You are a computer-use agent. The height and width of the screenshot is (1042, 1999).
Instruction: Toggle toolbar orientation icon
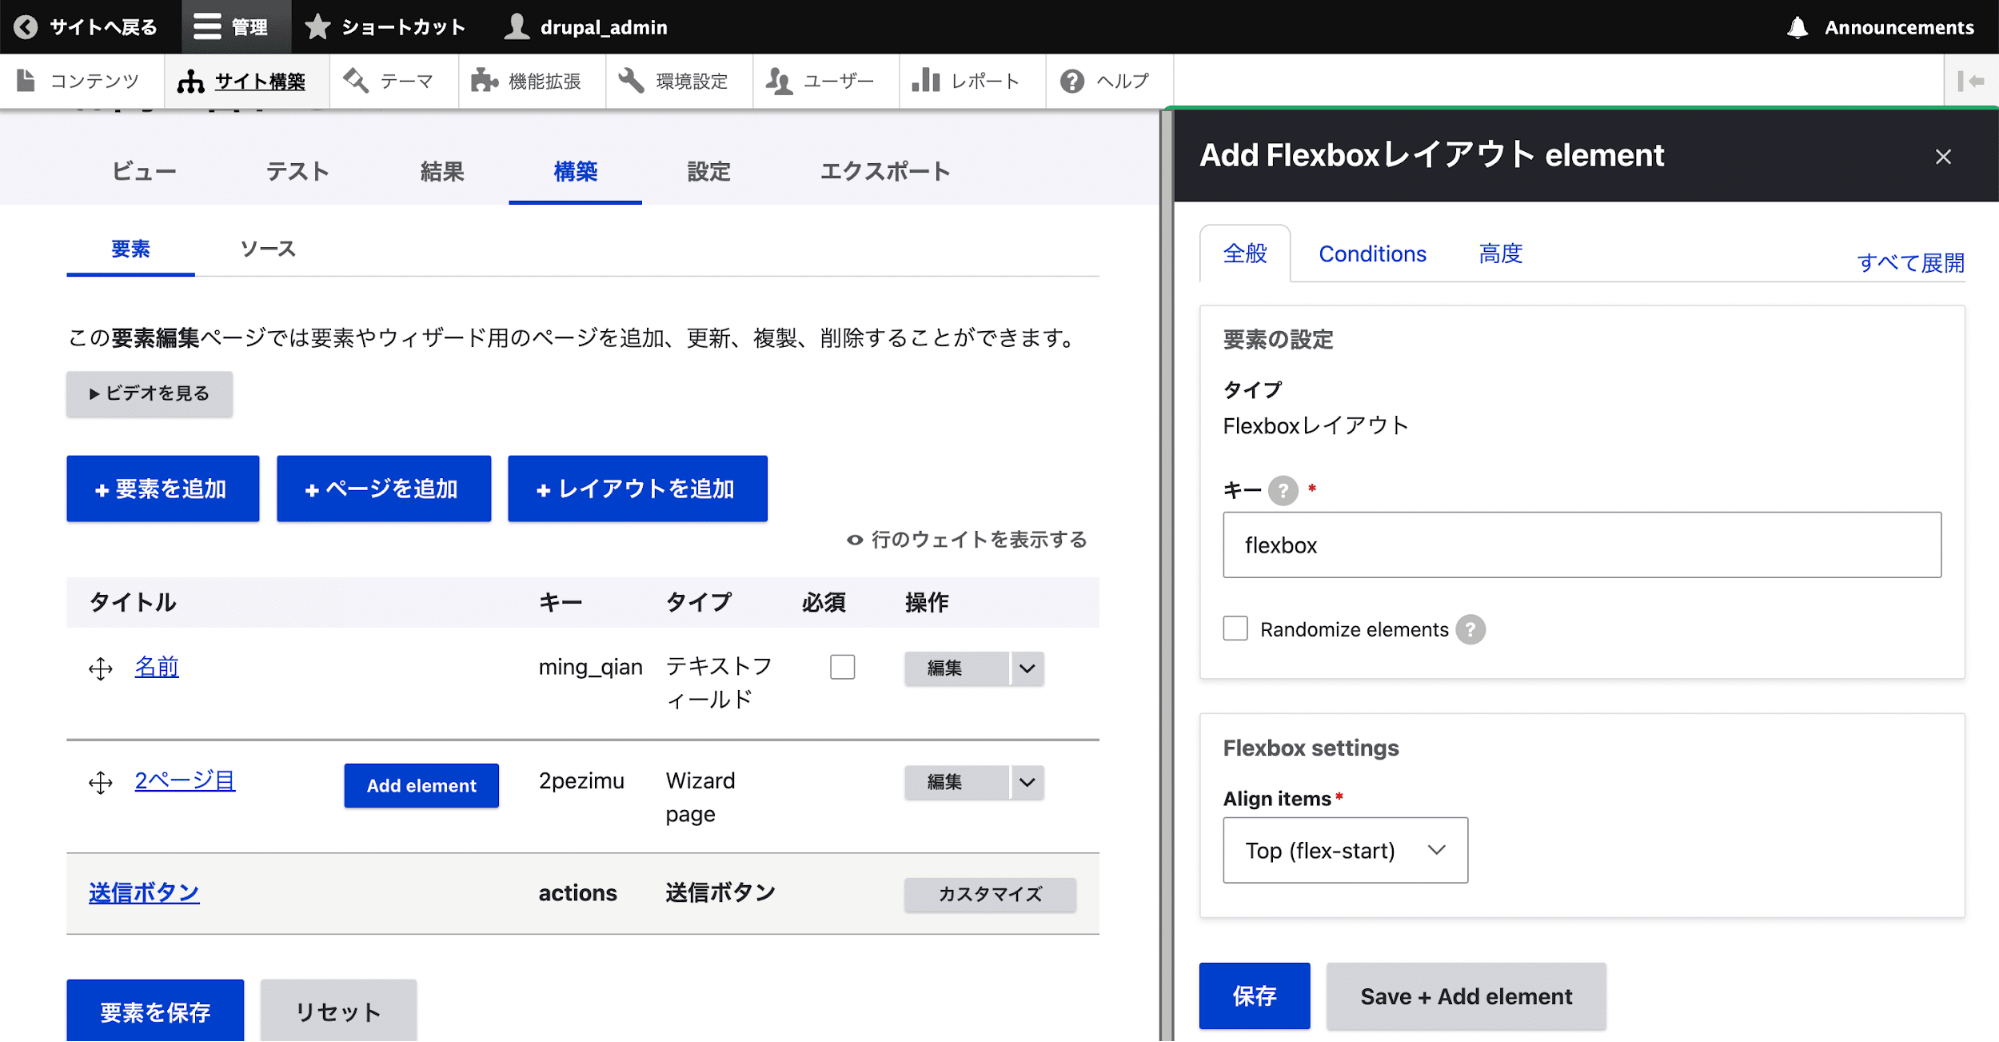click(x=1970, y=81)
